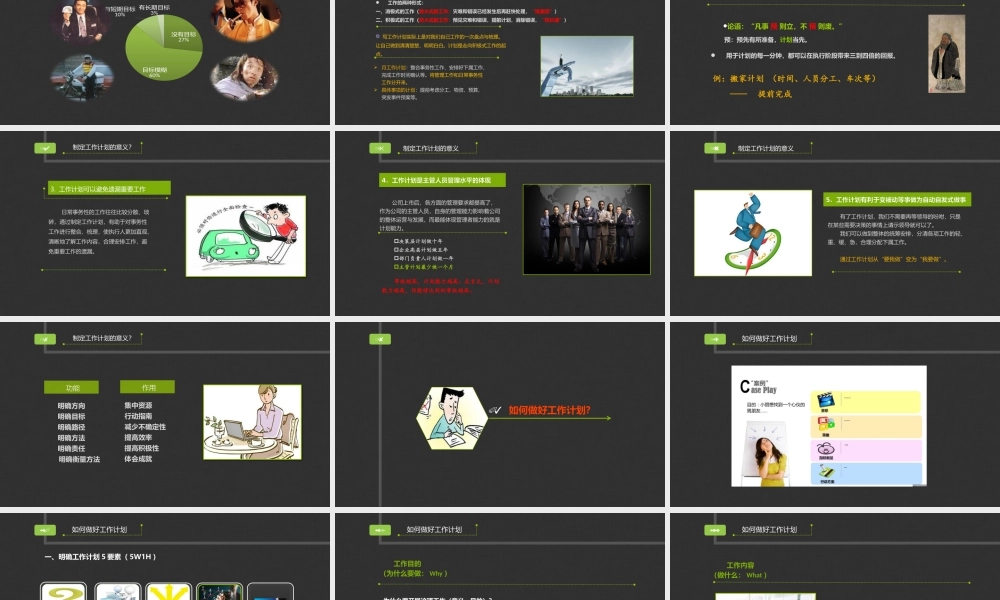Click the banner 工作计划是主管人员管理水平的体现
Image resolution: width=1000 pixels, height=600 pixels.
443,180
